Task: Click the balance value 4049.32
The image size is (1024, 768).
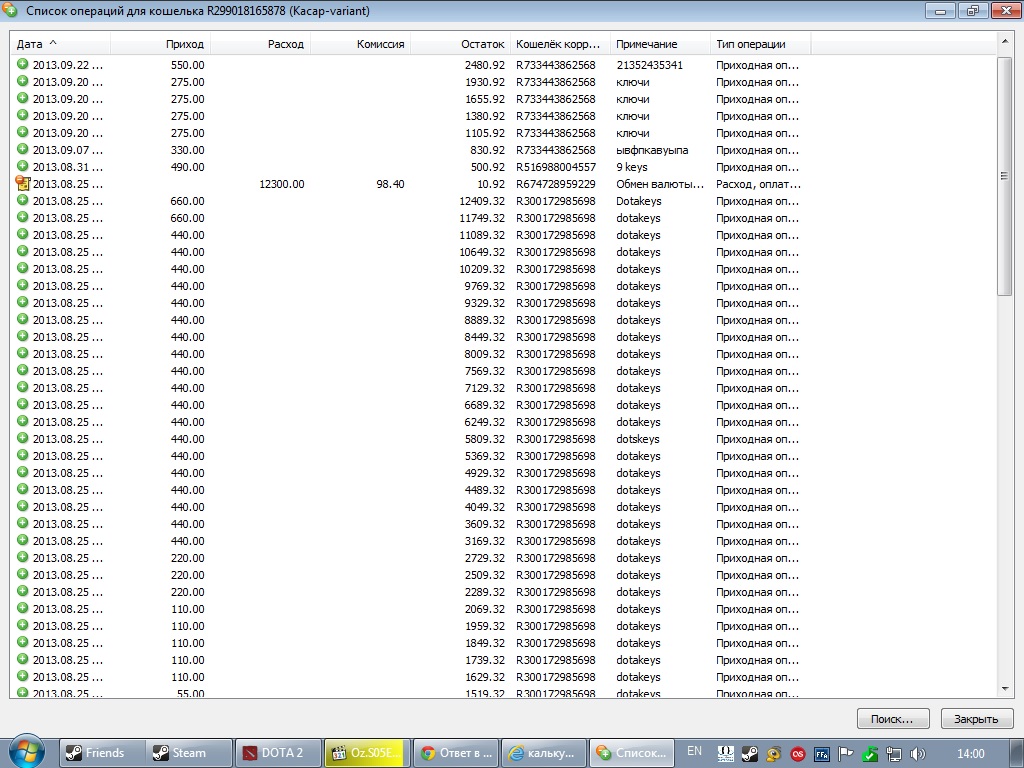Action: pos(485,507)
